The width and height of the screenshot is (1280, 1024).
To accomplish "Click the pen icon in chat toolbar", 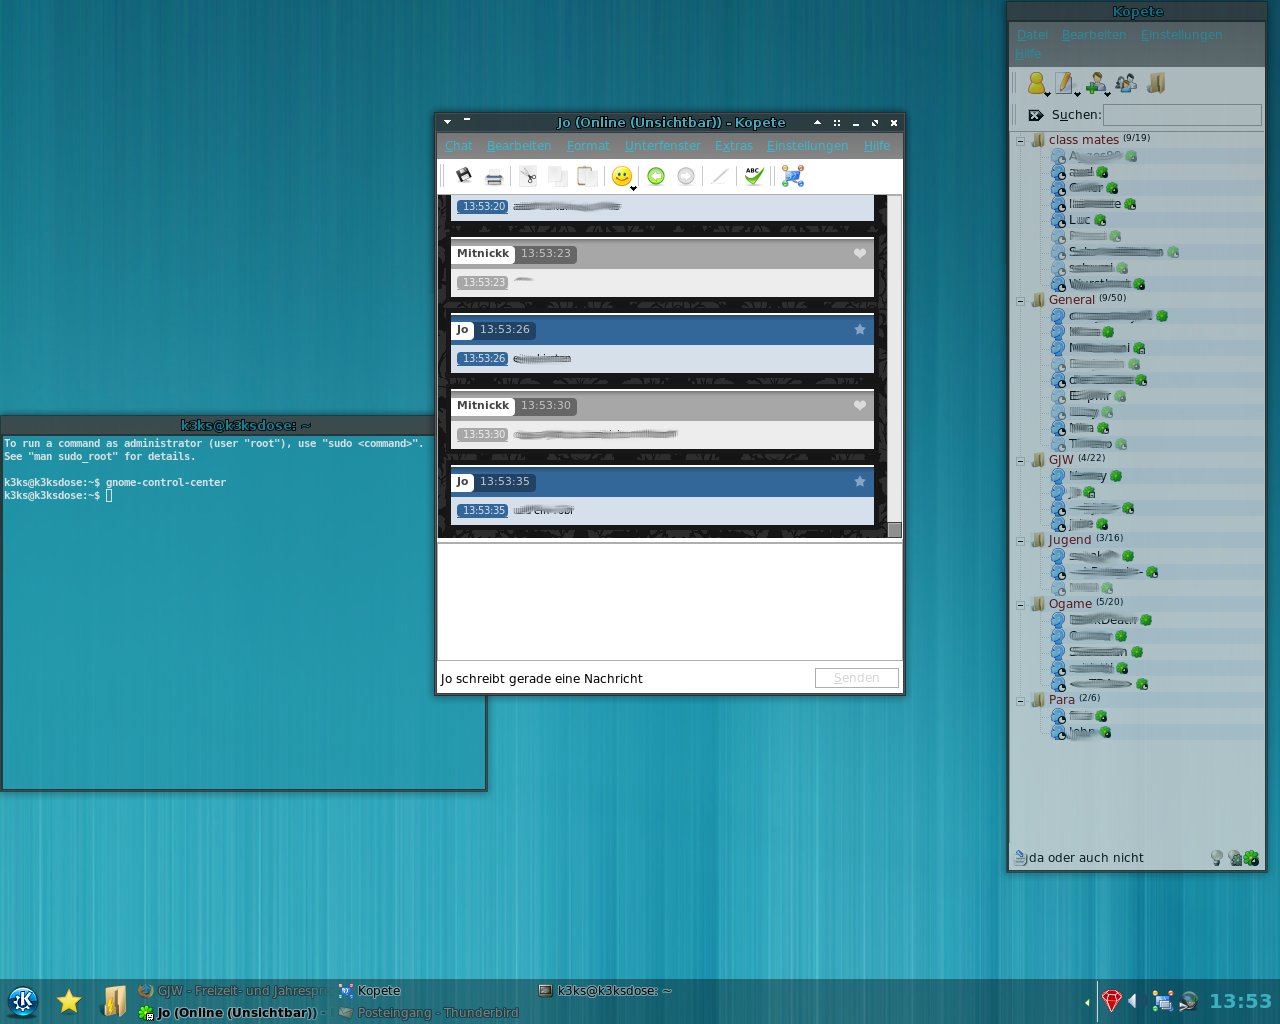I will [x=719, y=176].
